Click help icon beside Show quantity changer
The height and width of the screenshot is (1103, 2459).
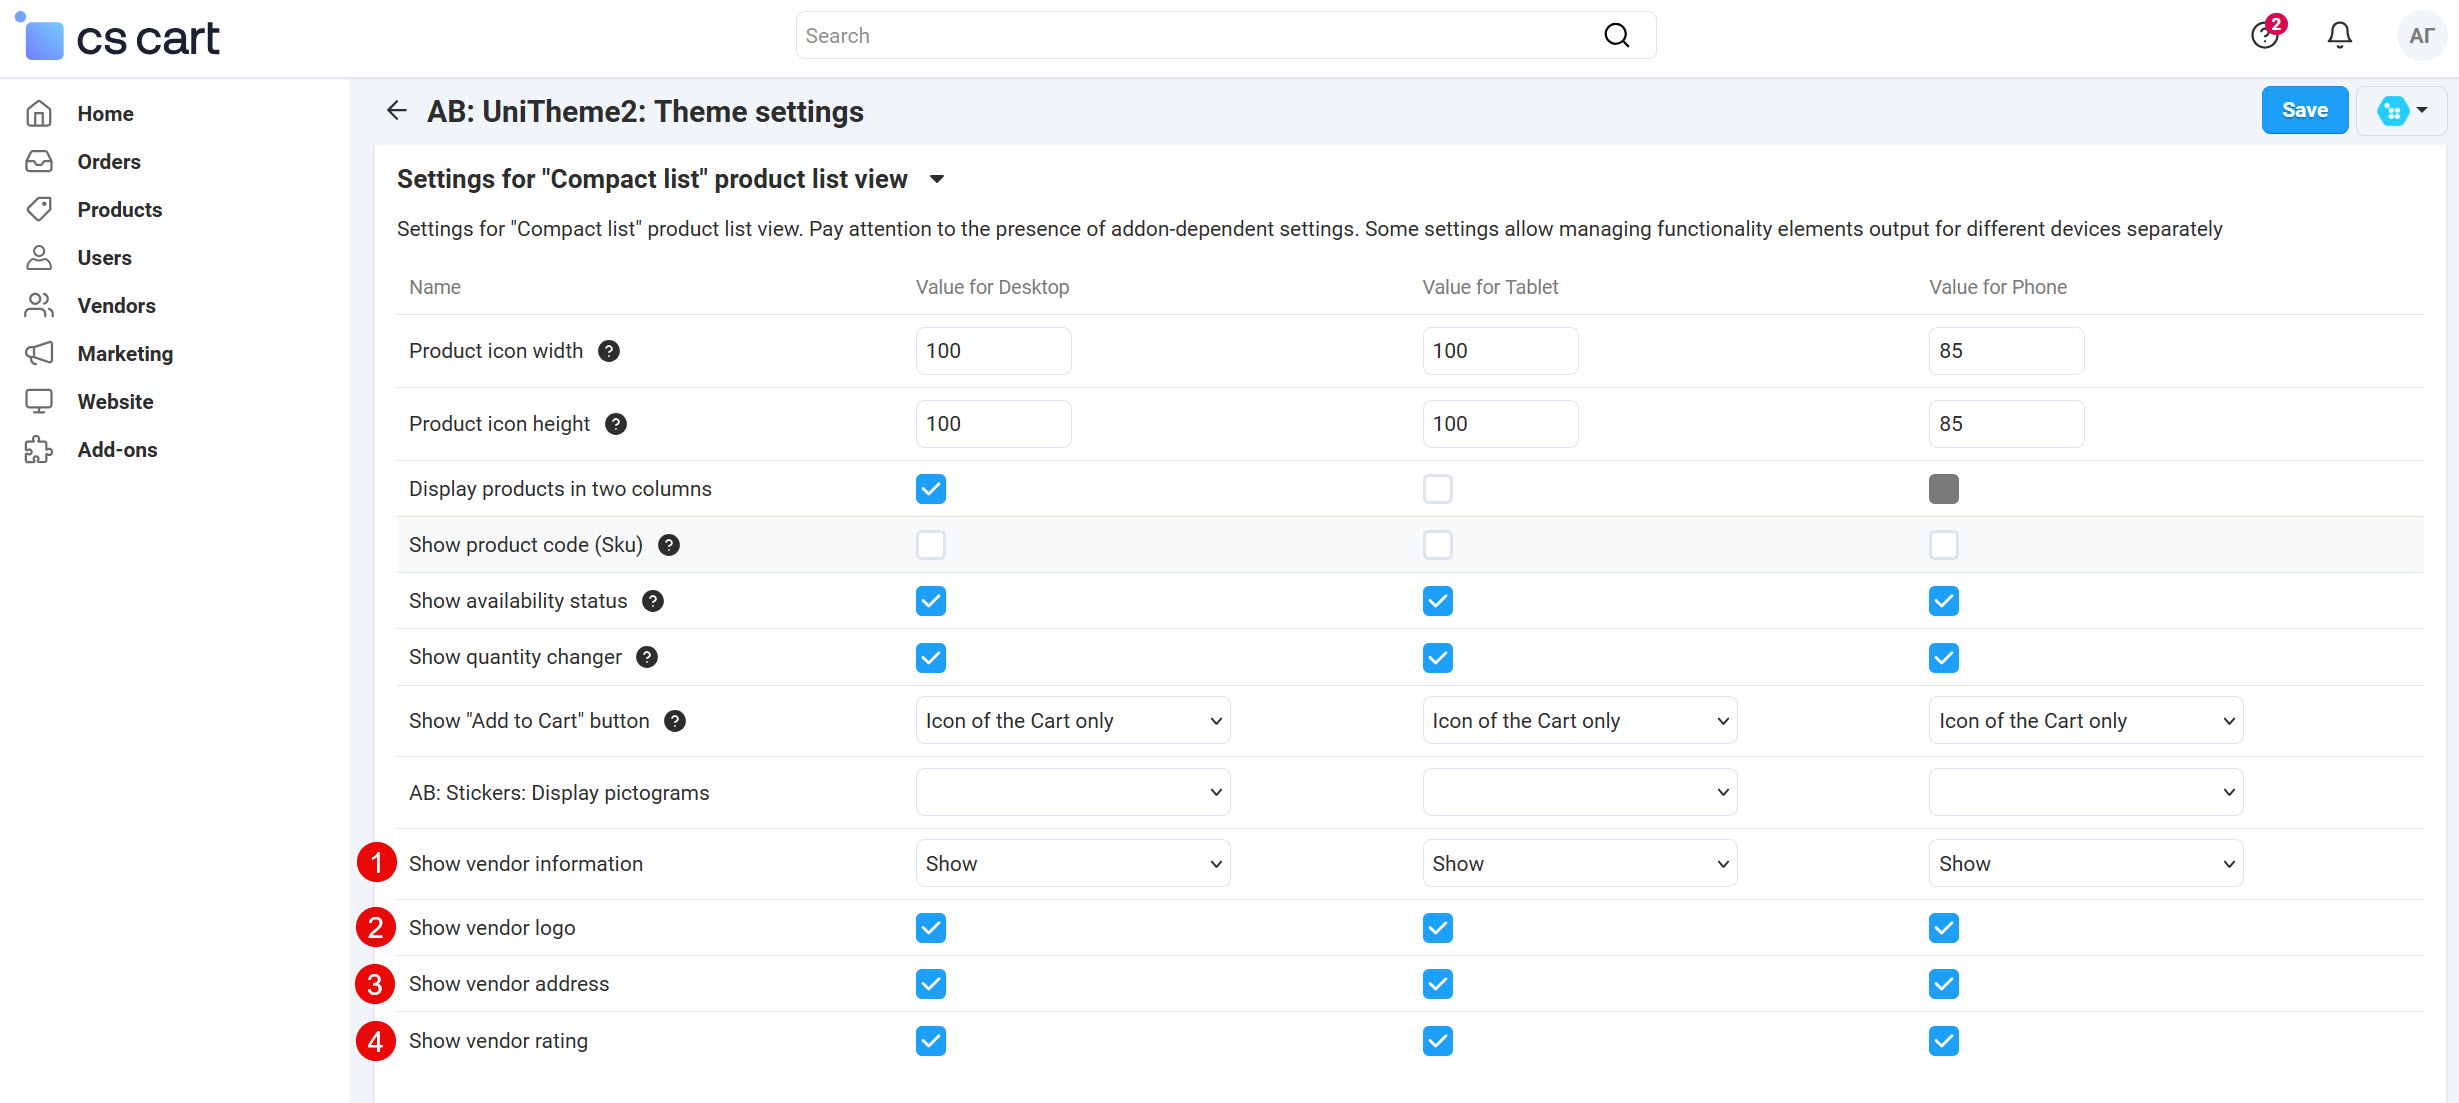tap(646, 657)
